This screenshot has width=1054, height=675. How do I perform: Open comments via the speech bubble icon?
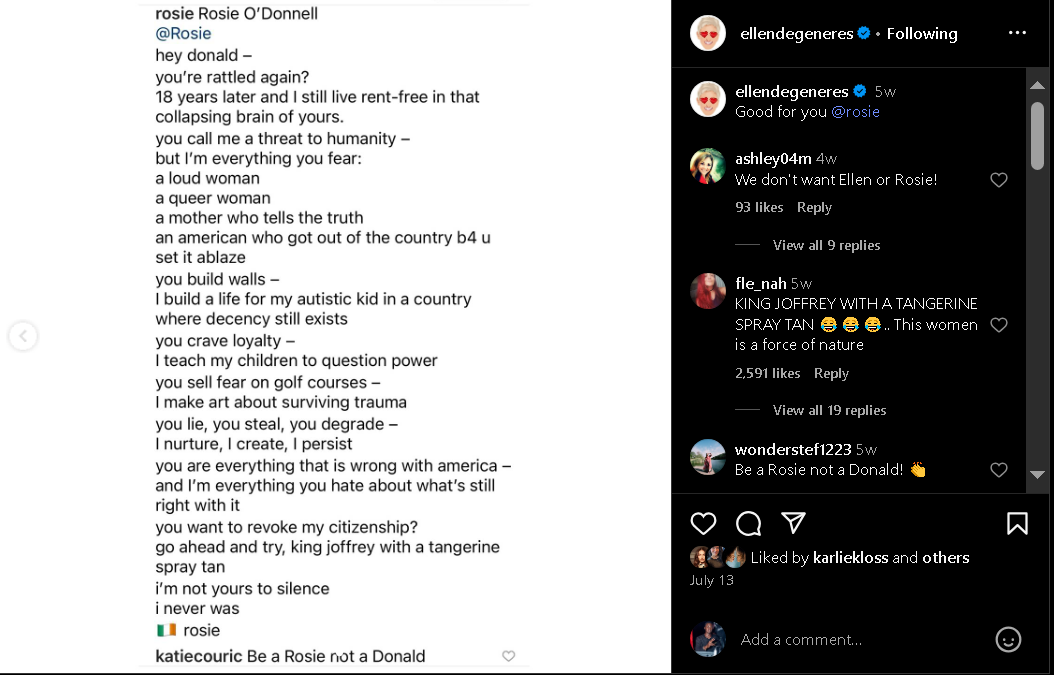(x=749, y=523)
